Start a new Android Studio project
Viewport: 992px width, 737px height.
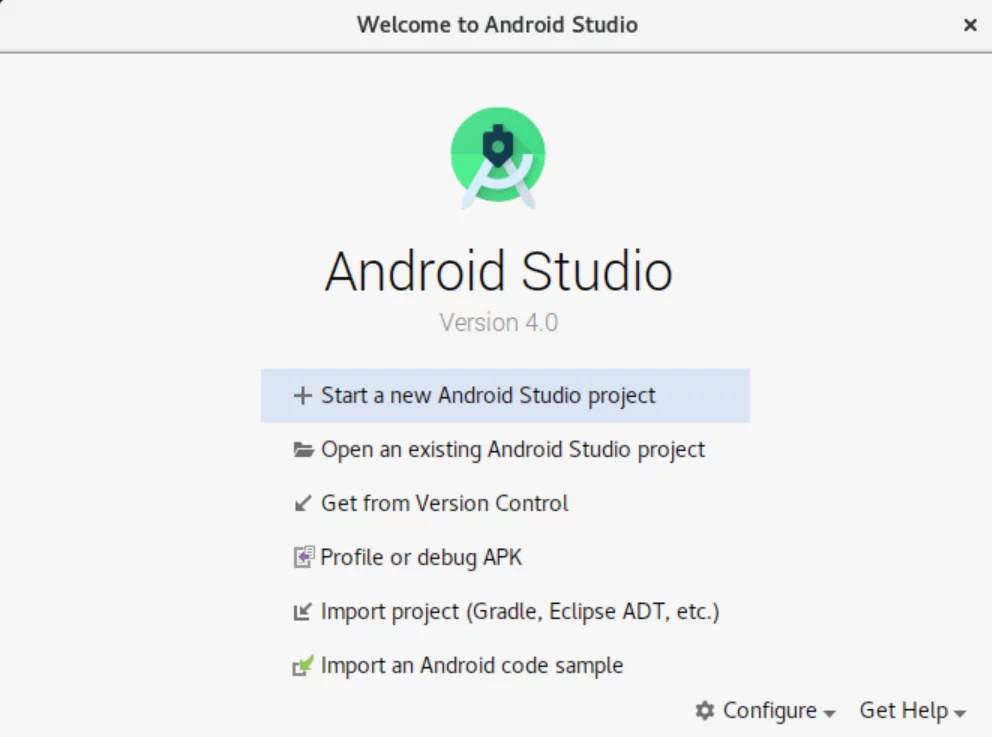(505, 395)
